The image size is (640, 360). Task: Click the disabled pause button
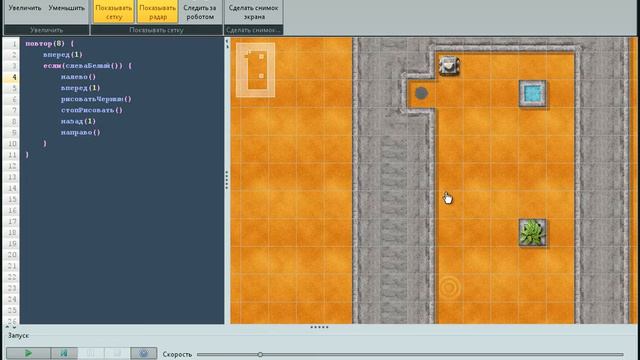click(x=91, y=353)
